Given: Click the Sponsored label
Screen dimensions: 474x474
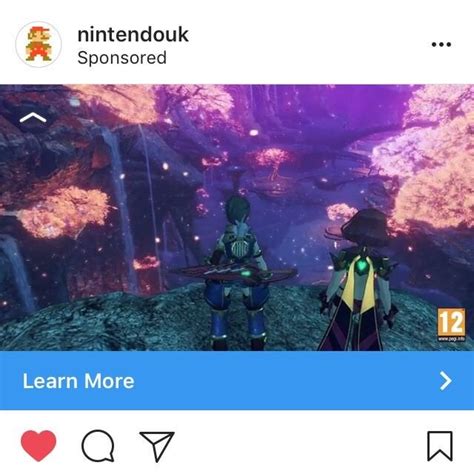Looking at the screenshot, I should click(122, 58).
